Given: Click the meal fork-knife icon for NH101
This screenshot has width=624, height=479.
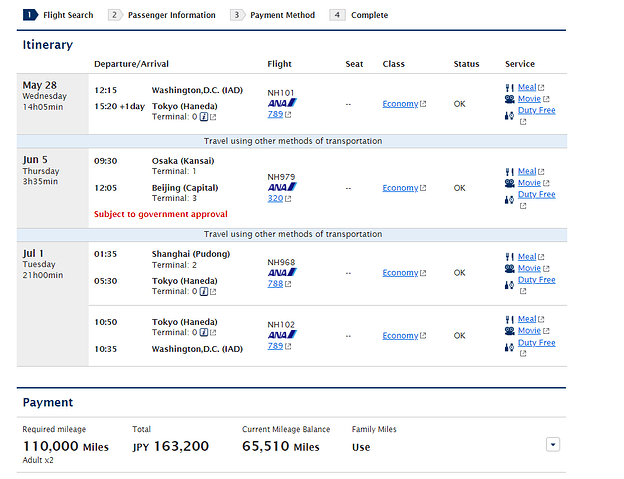Looking at the screenshot, I should pos(510,87).
